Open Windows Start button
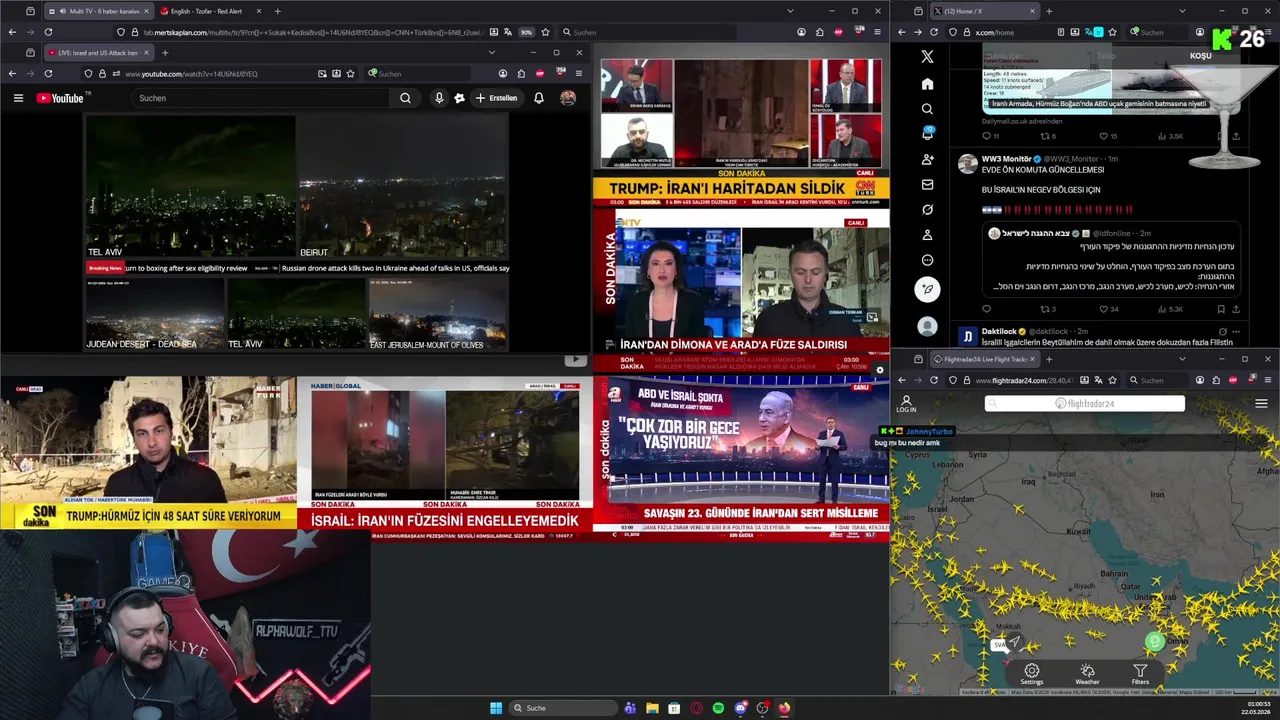1280x720 pixels. tap(496, 708)
